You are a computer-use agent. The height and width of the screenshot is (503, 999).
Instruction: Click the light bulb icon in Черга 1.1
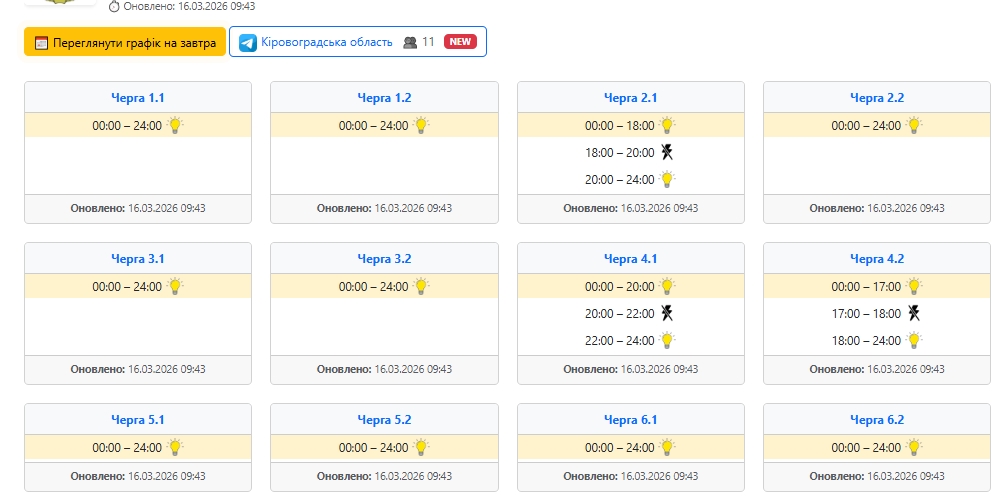pyautogui.click(x=175, y=125)
